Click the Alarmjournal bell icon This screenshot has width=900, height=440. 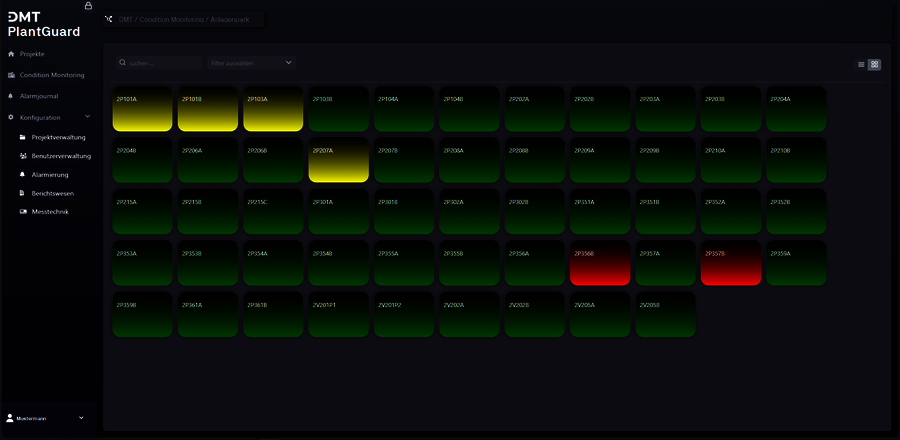11,96
